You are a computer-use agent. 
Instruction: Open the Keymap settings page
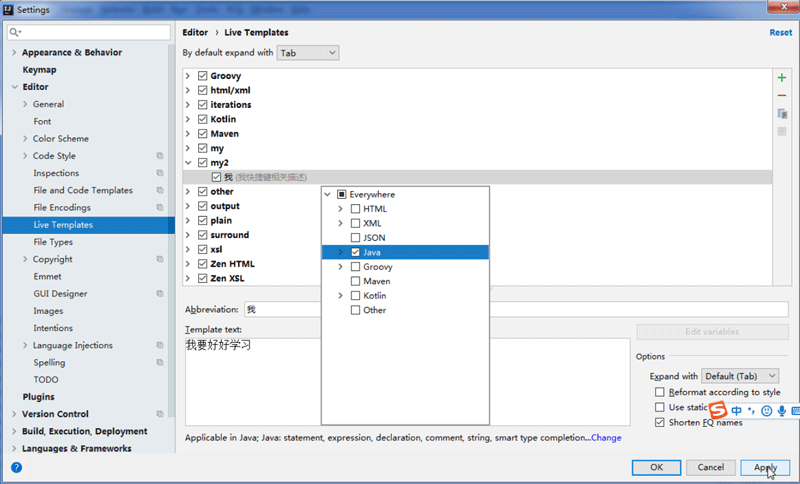[39, 70]
